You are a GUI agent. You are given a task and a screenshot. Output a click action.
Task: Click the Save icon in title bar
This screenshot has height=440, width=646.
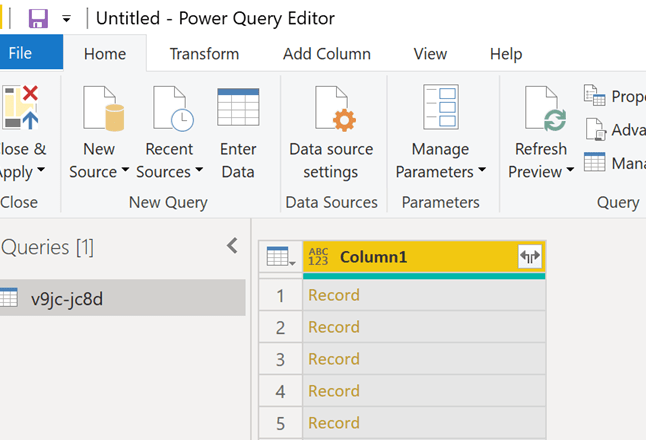click(38, 19)
